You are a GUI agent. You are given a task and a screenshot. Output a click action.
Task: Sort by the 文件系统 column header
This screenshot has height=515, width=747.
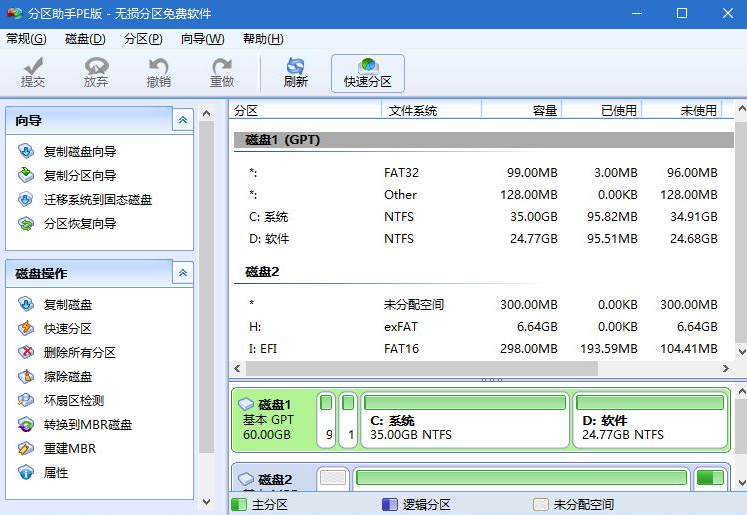click(x=412, y=111)
